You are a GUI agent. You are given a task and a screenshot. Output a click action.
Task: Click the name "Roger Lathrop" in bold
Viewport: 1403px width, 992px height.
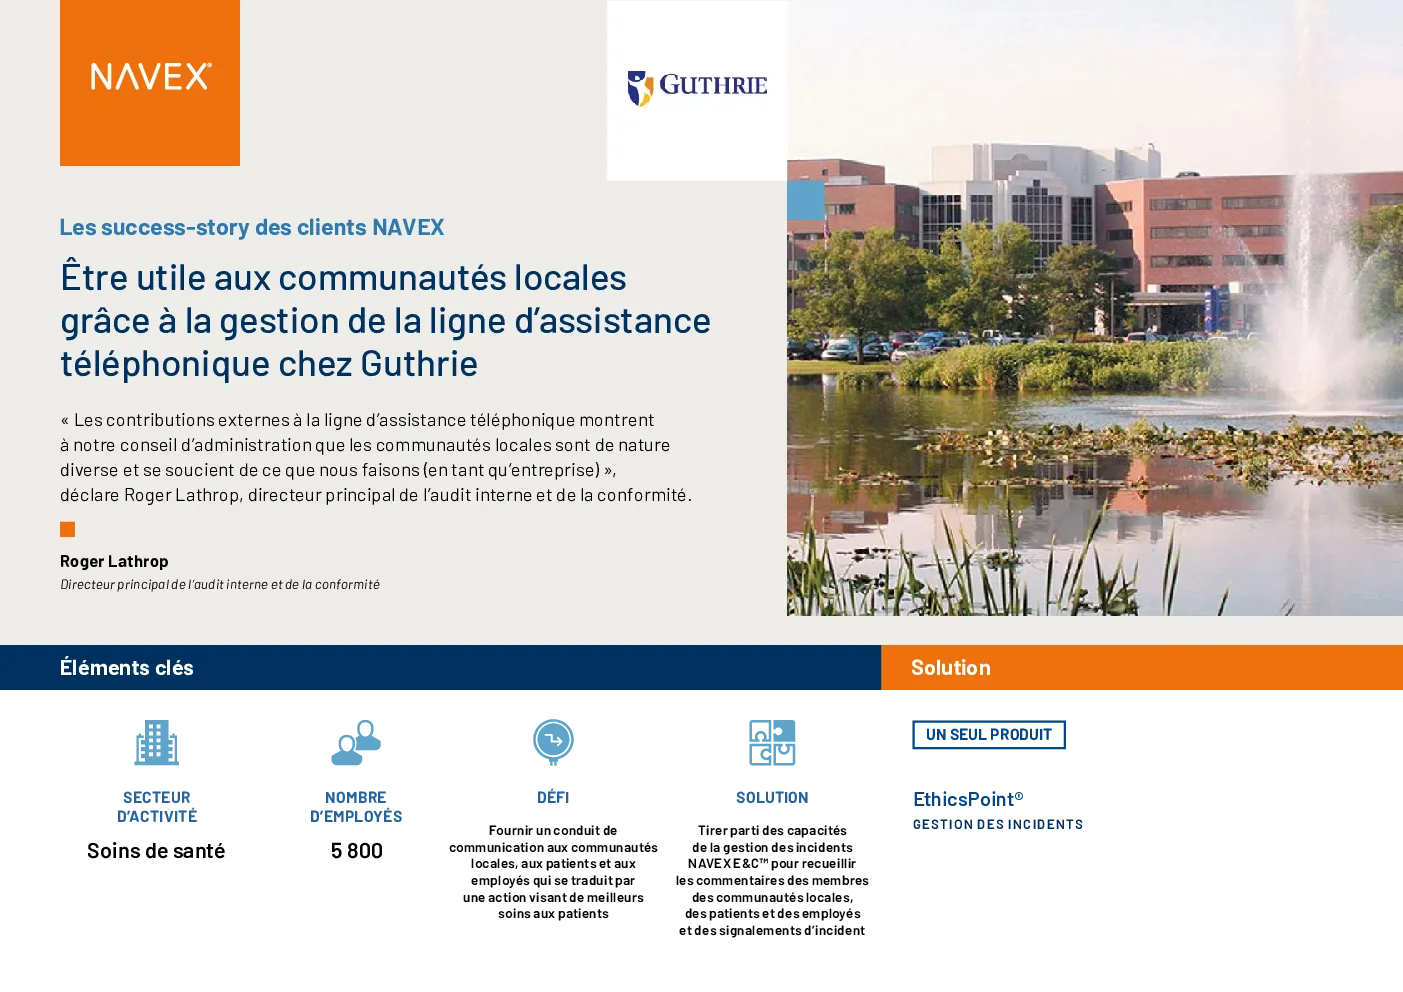pos(114,562)
